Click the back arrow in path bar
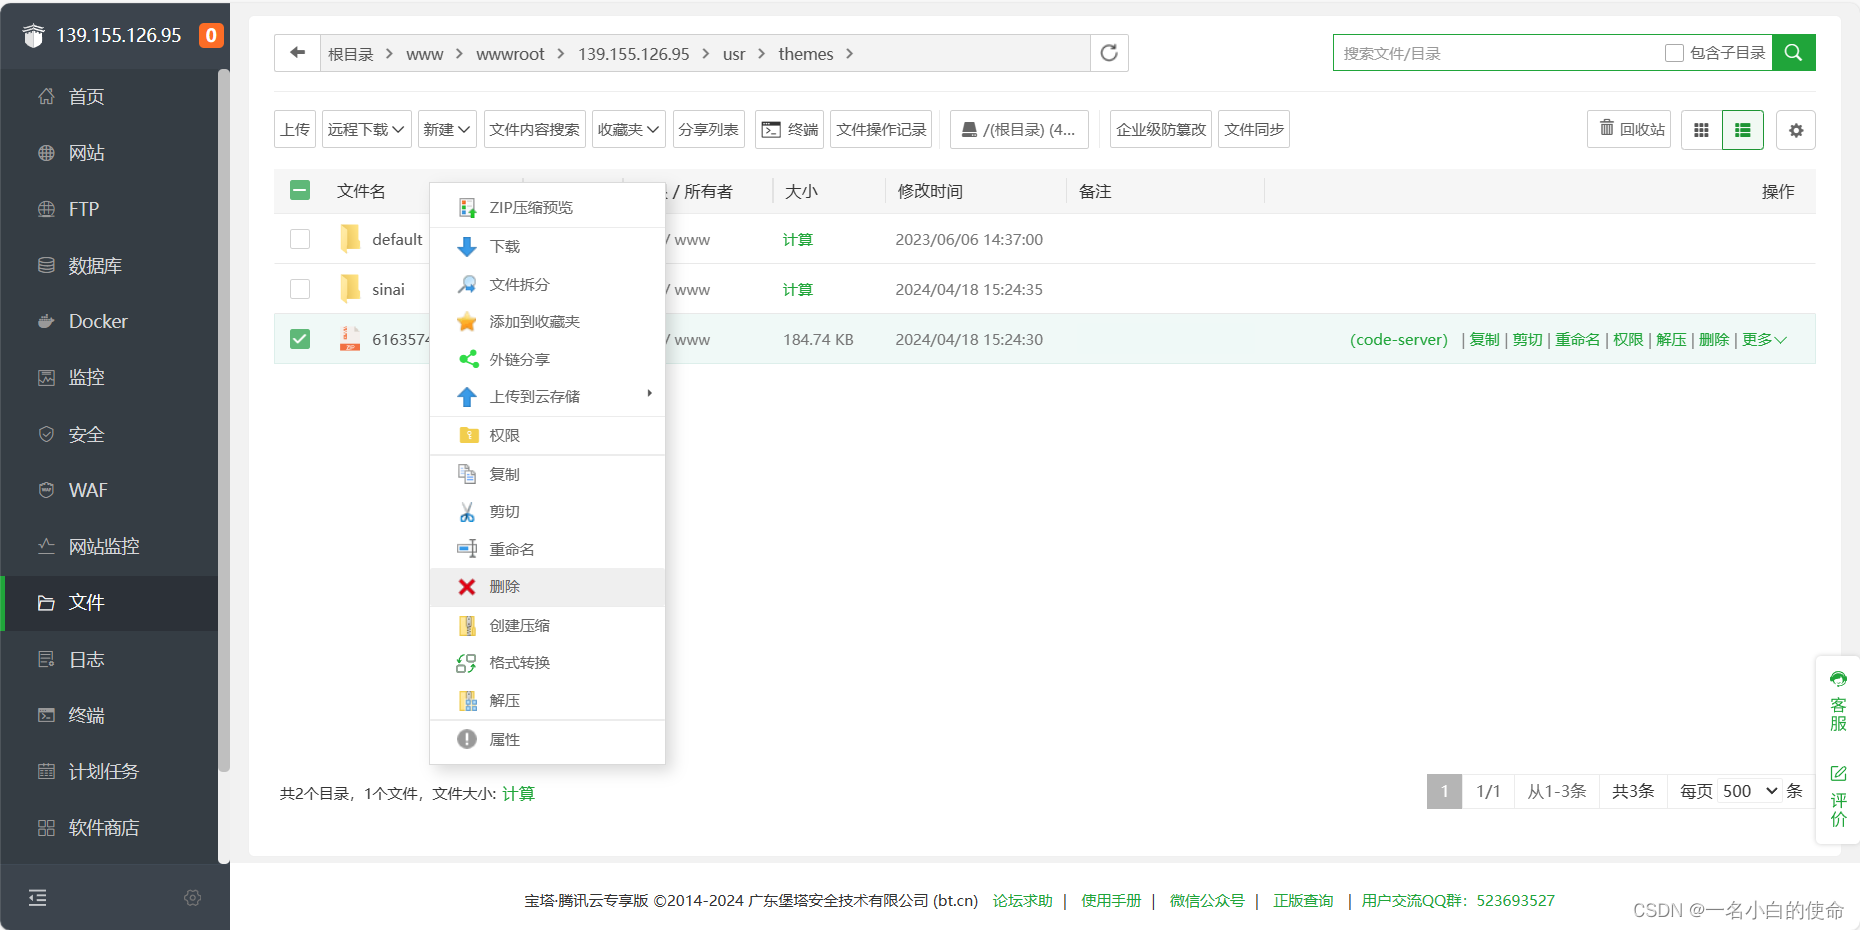 click(x=297, y=53)
